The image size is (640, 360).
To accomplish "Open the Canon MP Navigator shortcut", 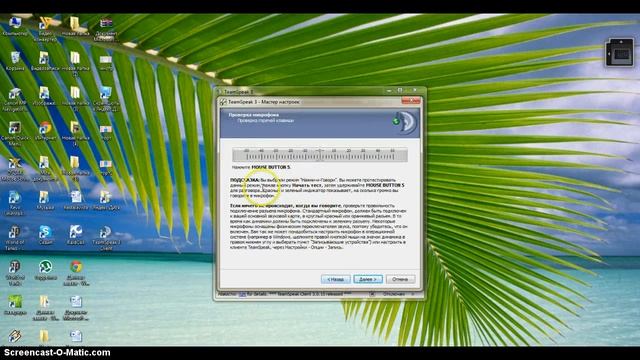I will (15, 99).
